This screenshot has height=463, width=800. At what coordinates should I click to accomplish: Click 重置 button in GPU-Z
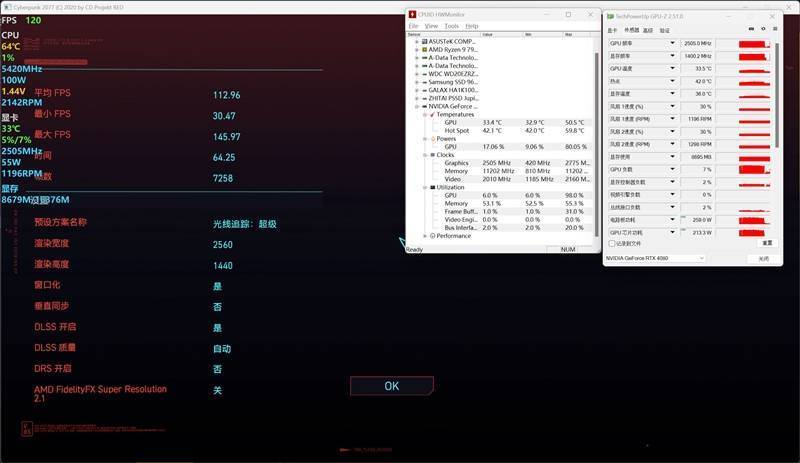[x=767, y=243]
